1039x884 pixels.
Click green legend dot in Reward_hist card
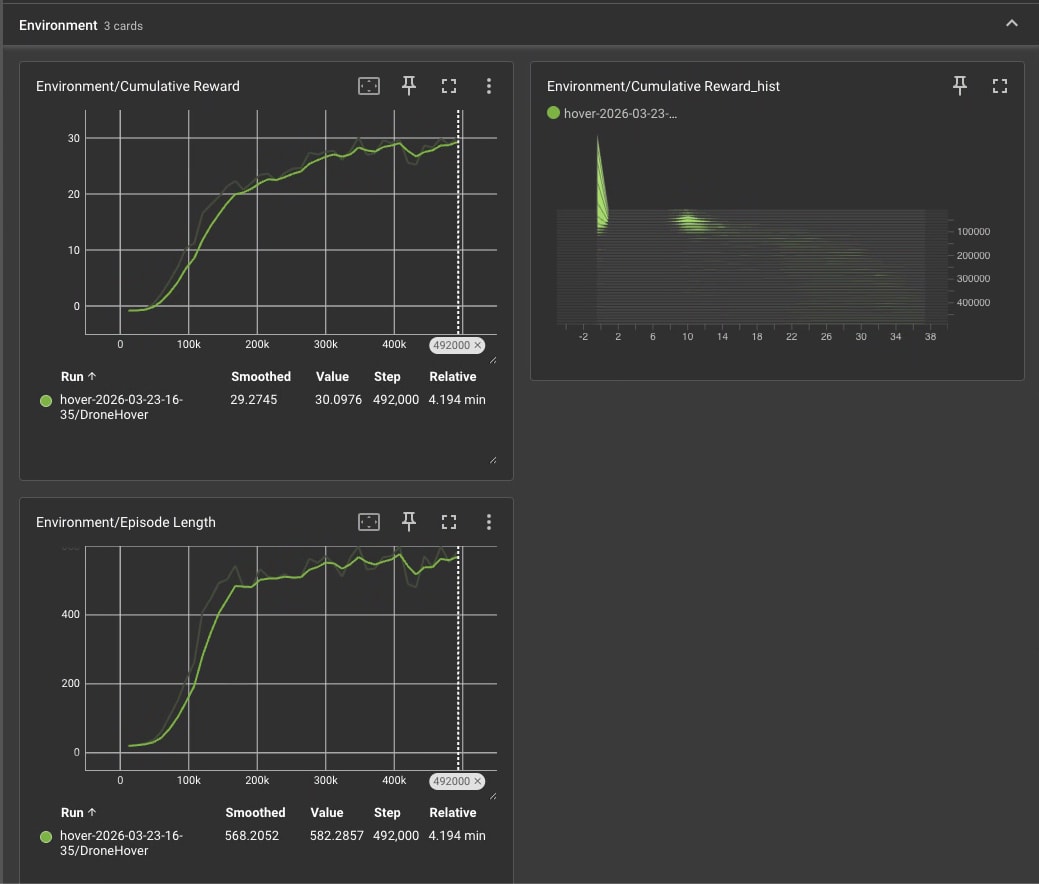[x=553, y=113]
